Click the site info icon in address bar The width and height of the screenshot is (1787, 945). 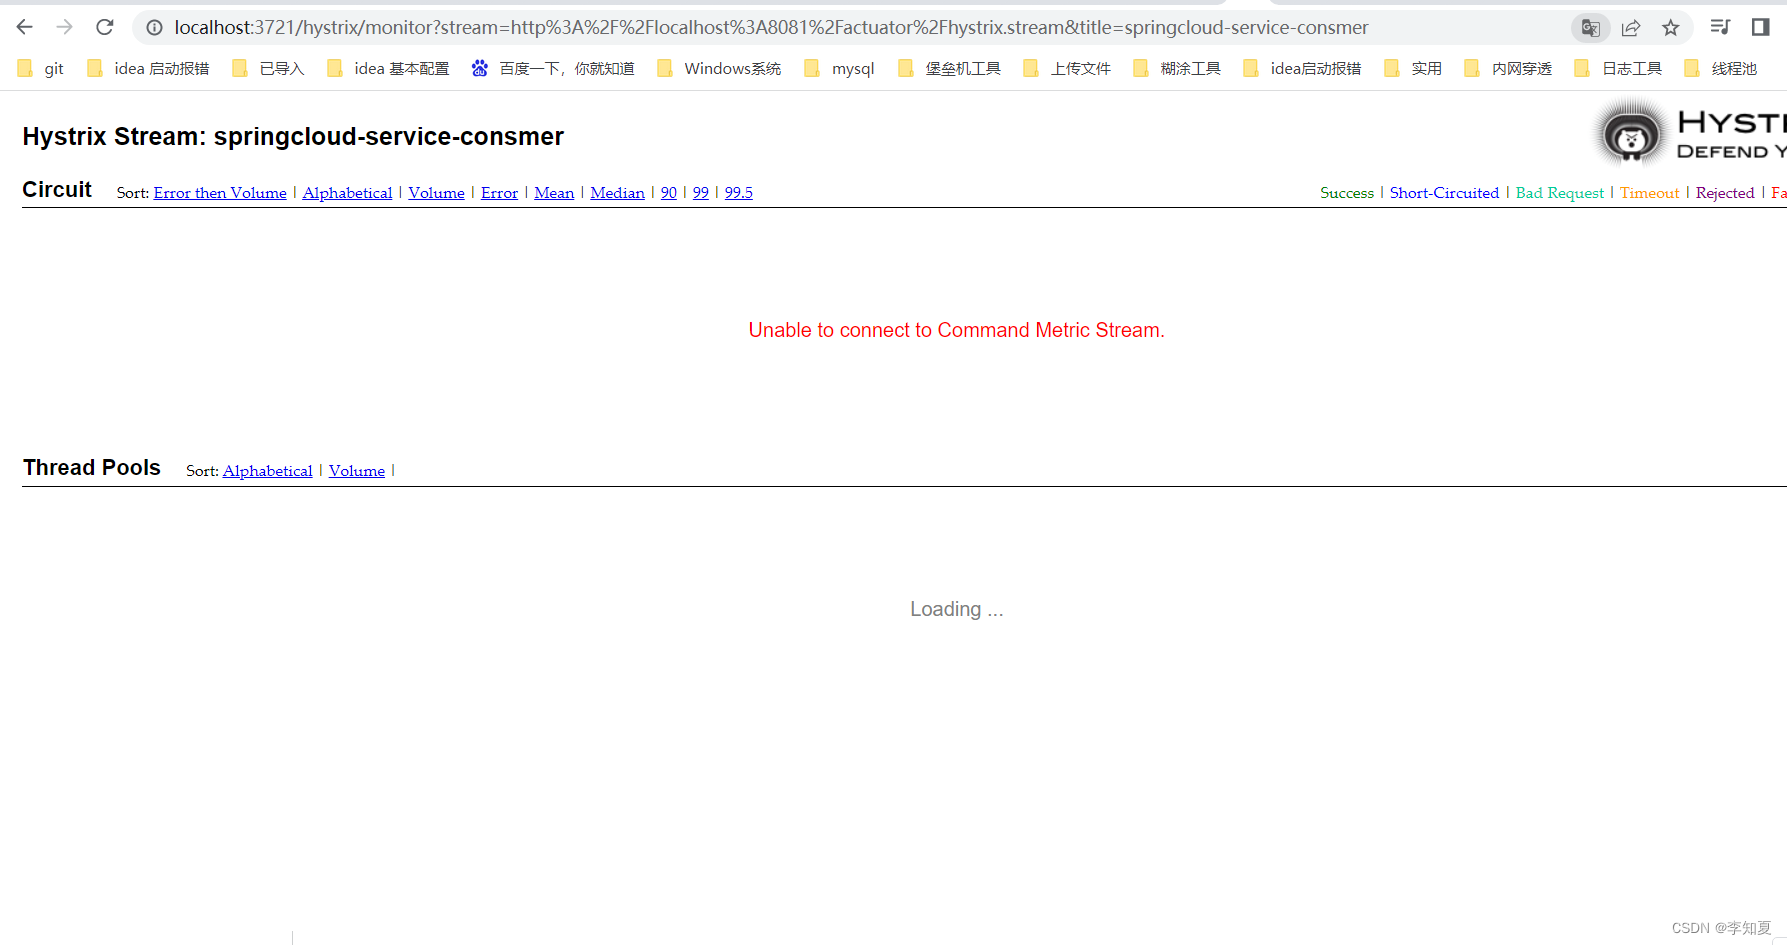point(155,28)
